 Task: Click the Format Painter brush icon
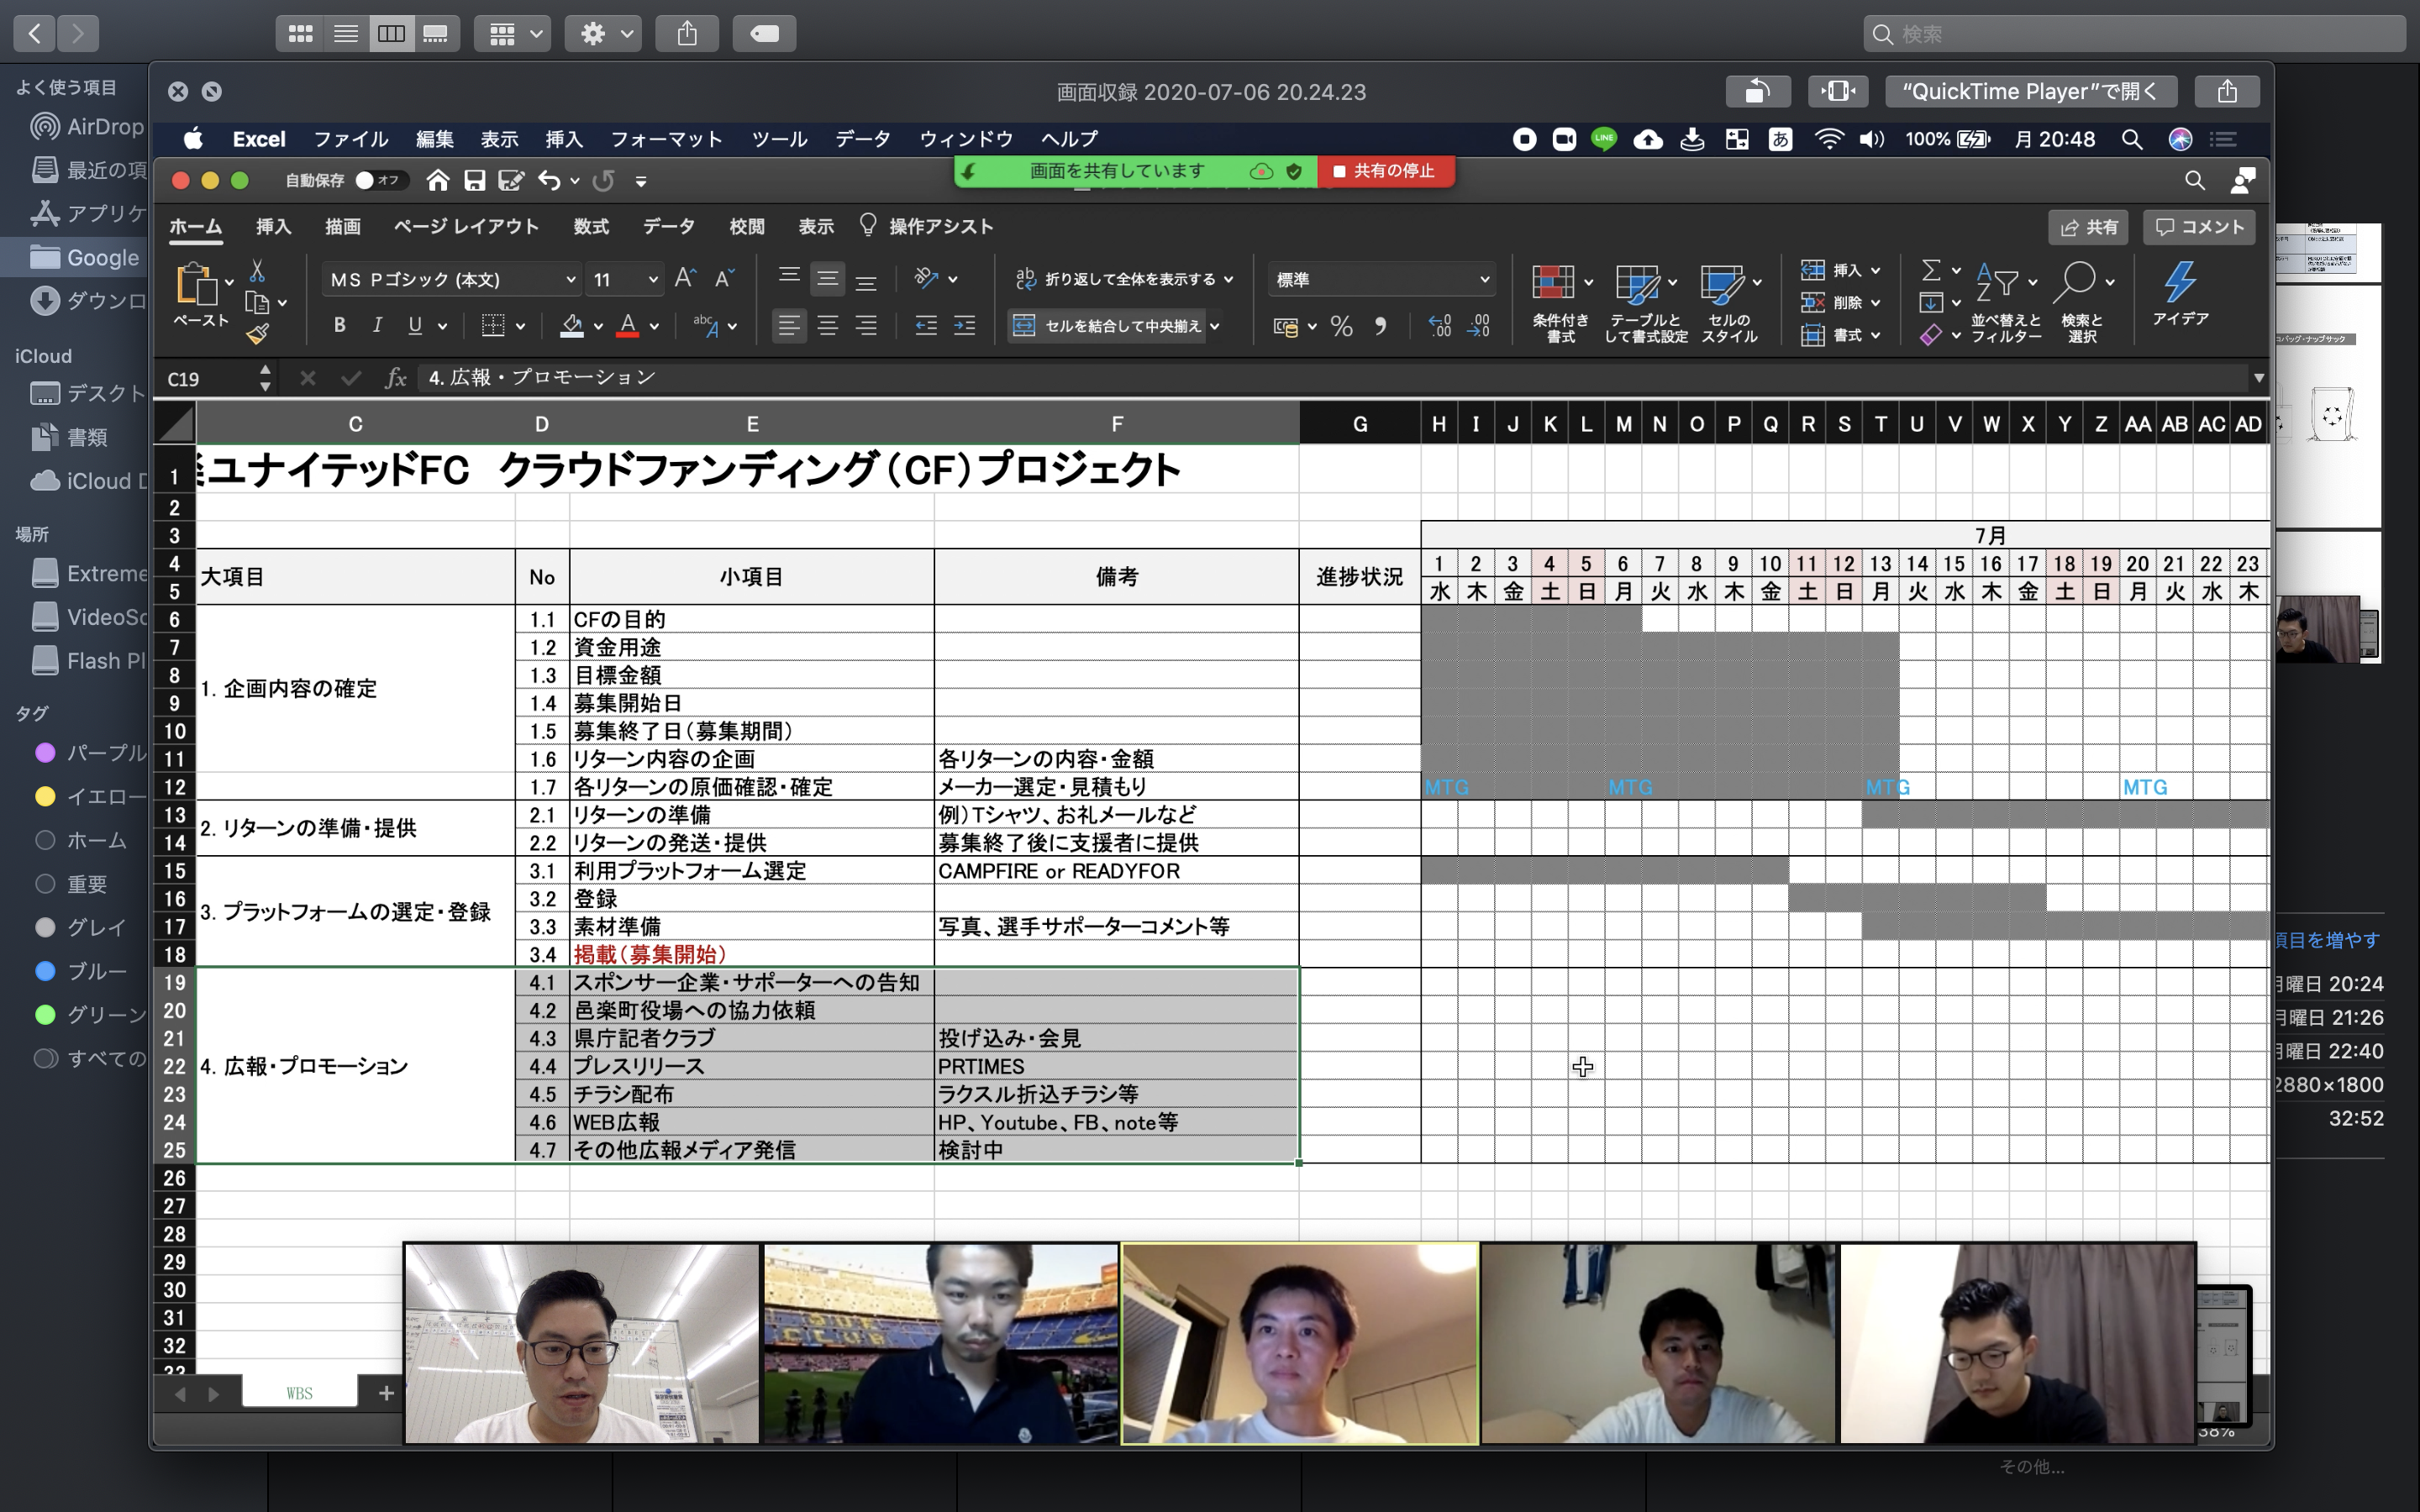coord(258,334)
